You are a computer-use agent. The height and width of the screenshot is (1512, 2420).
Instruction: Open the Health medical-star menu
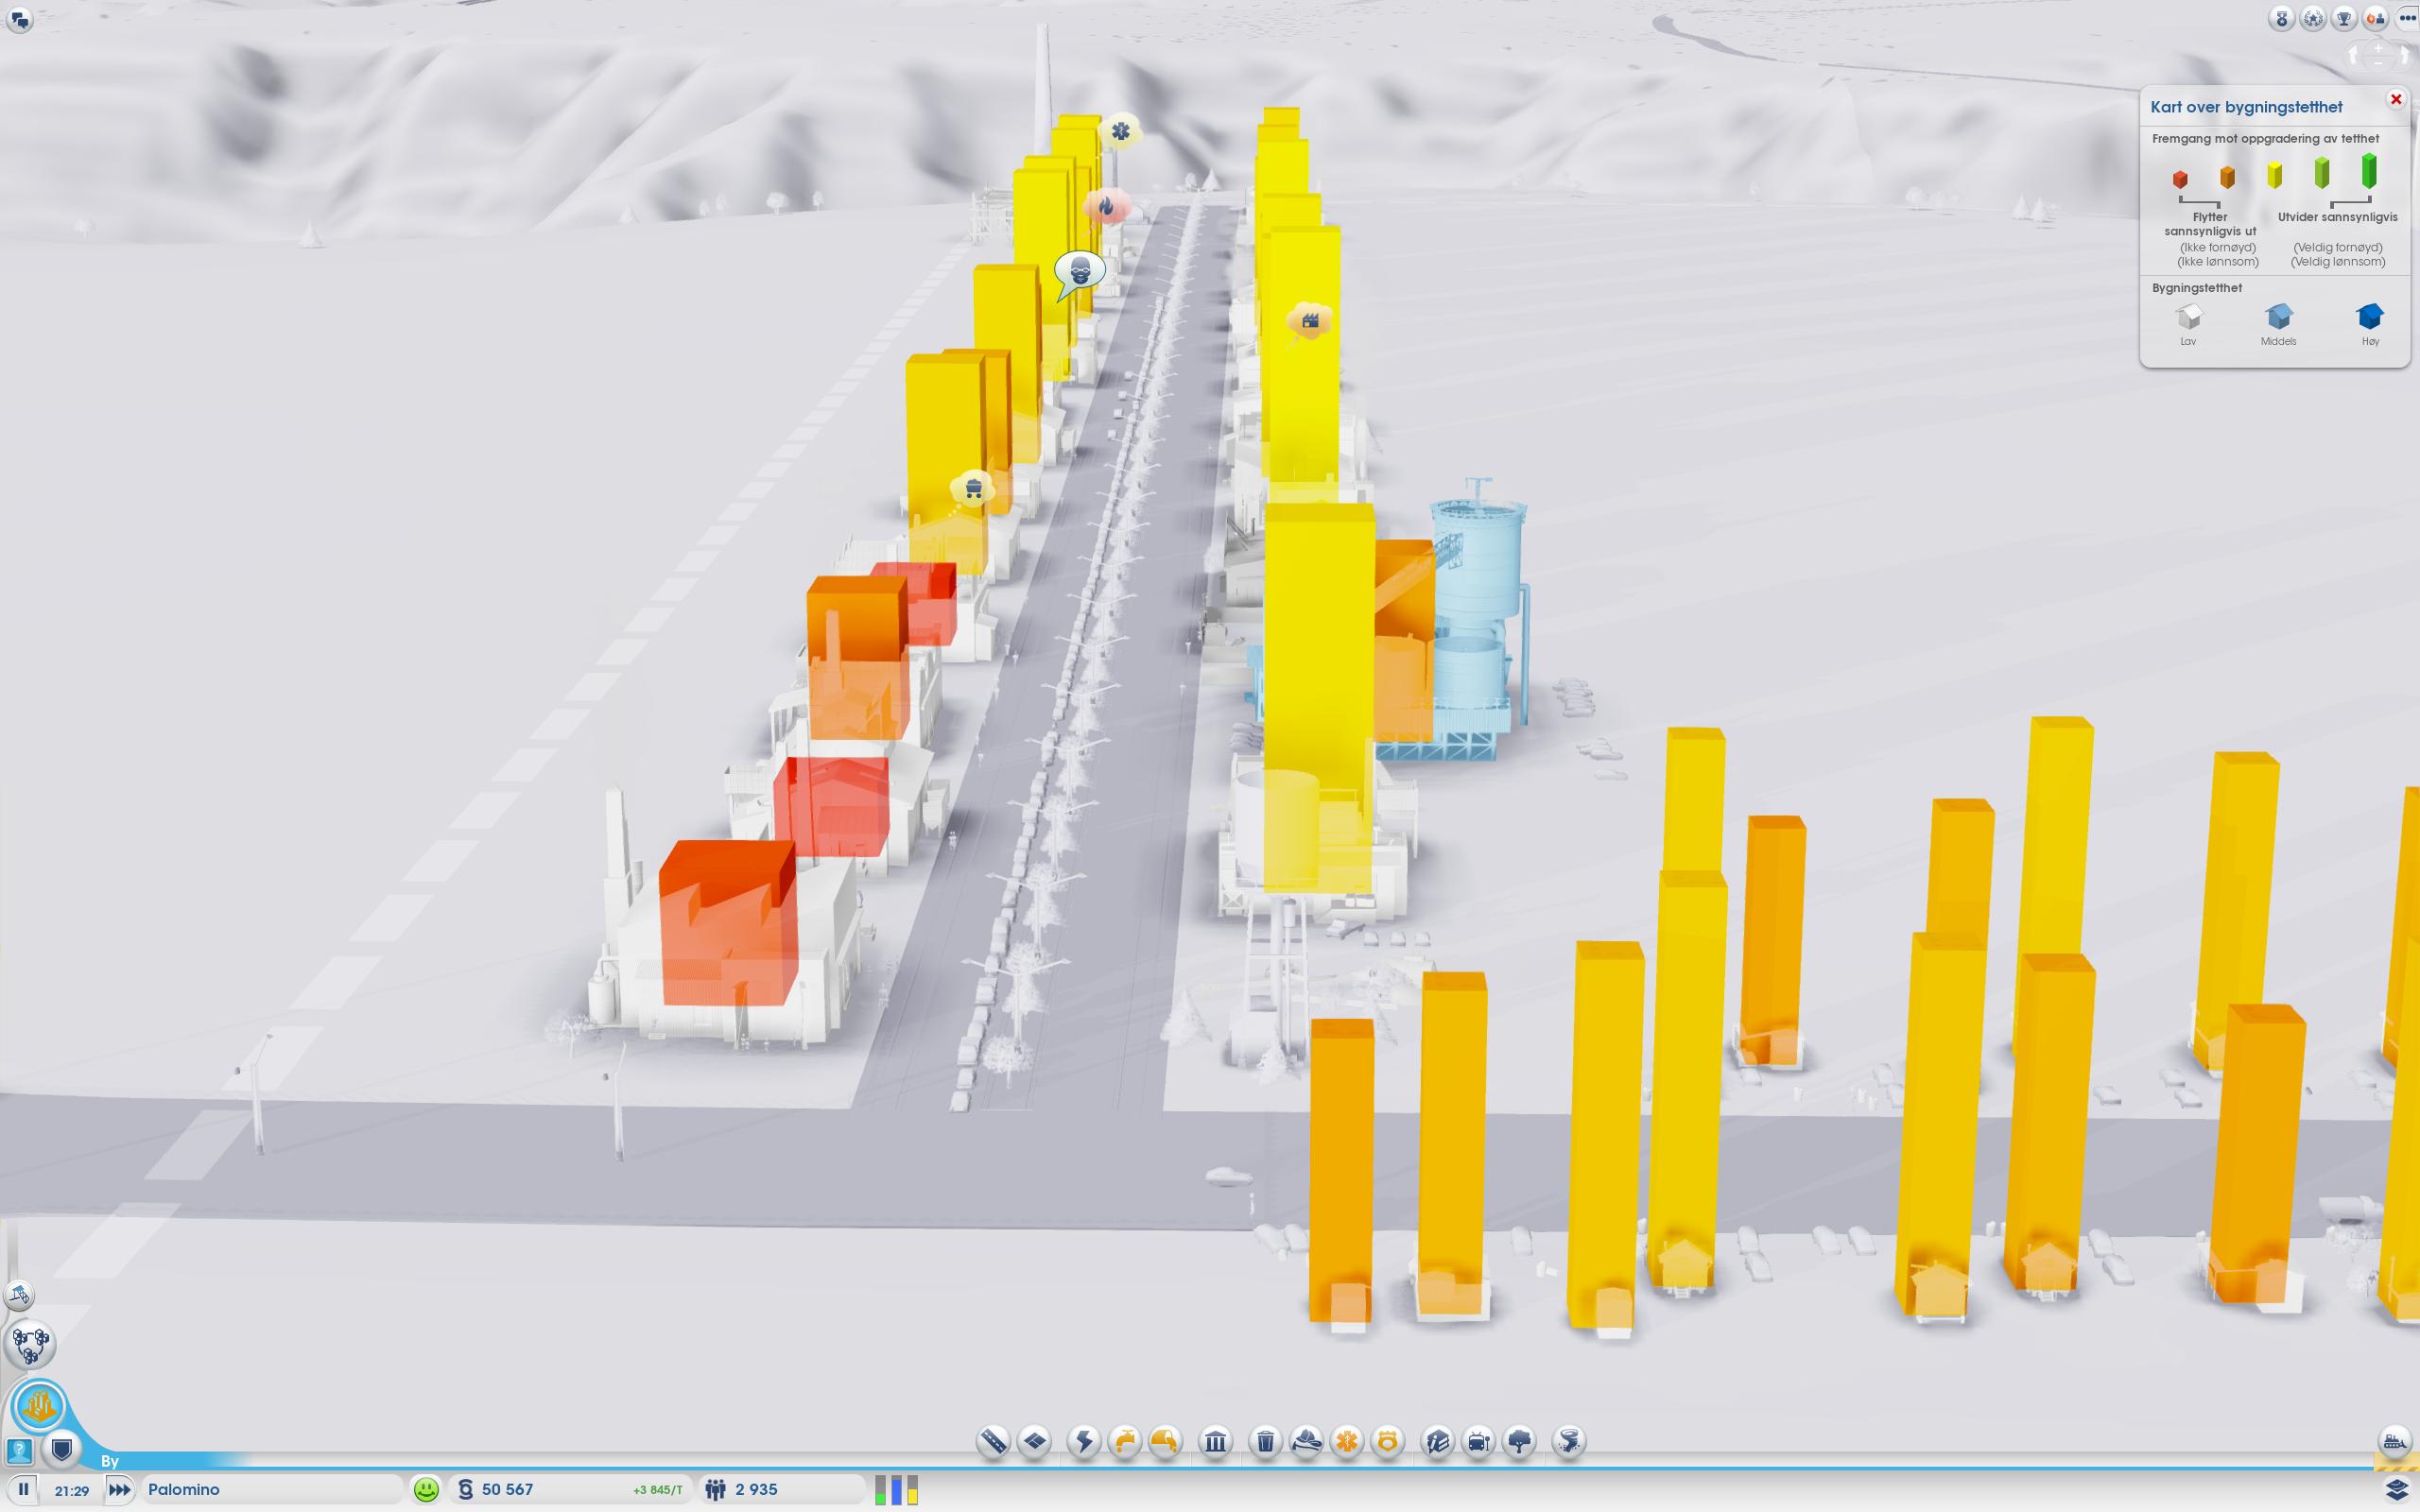coord(1347,1441)
